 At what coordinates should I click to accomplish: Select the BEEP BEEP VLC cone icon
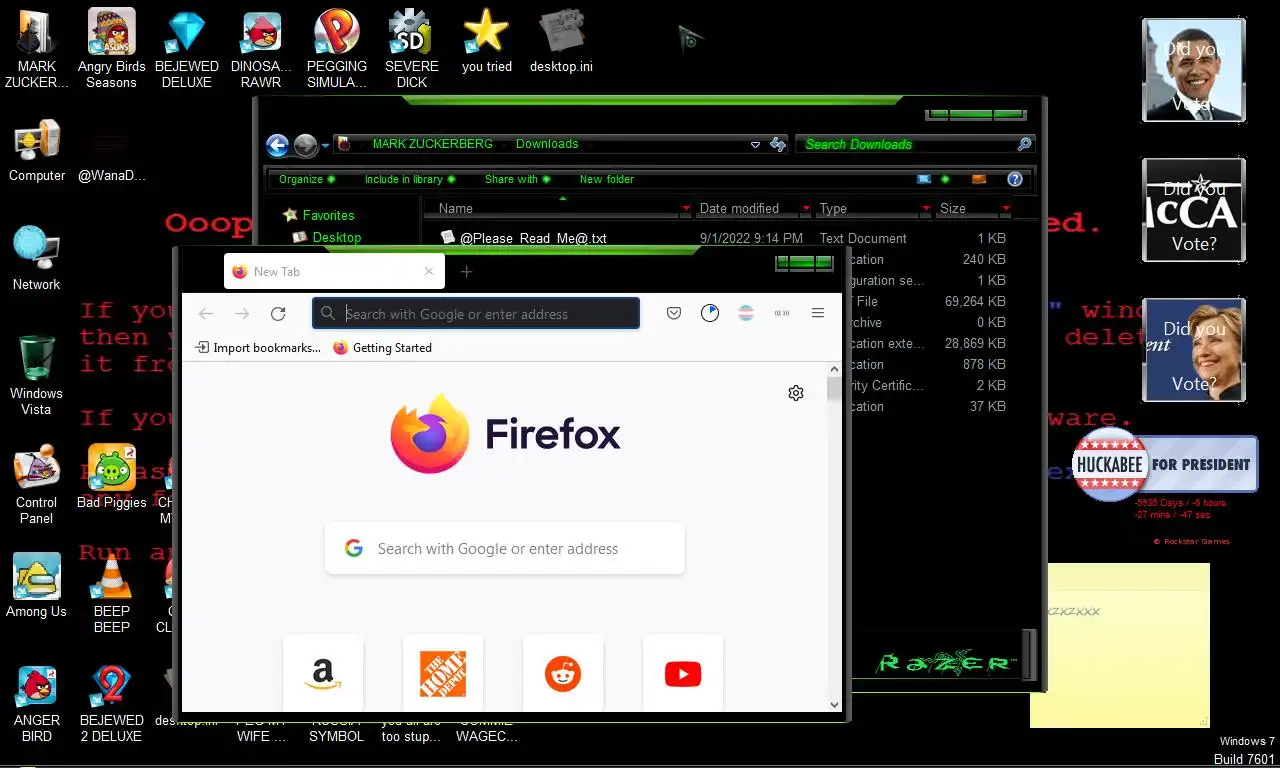111,593
